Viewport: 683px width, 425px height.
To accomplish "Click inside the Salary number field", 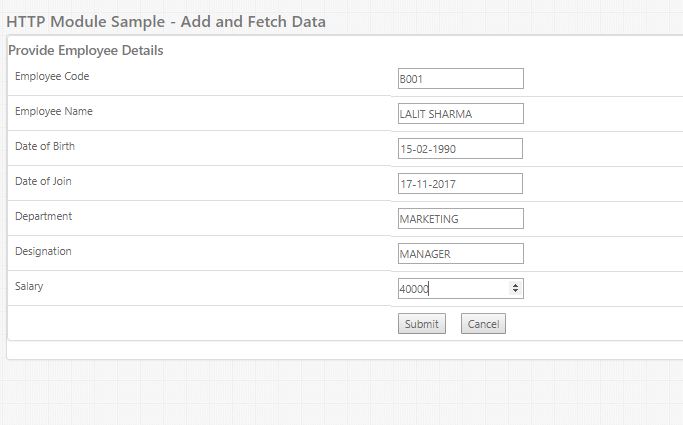I will pyautogui.click(x=452, y=289).
